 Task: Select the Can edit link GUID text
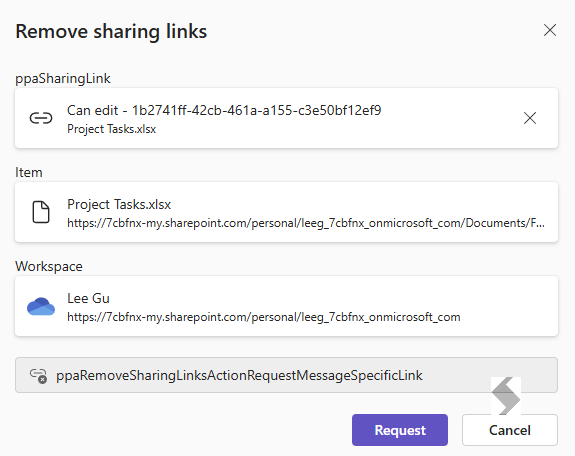click(x=257, y=110)
